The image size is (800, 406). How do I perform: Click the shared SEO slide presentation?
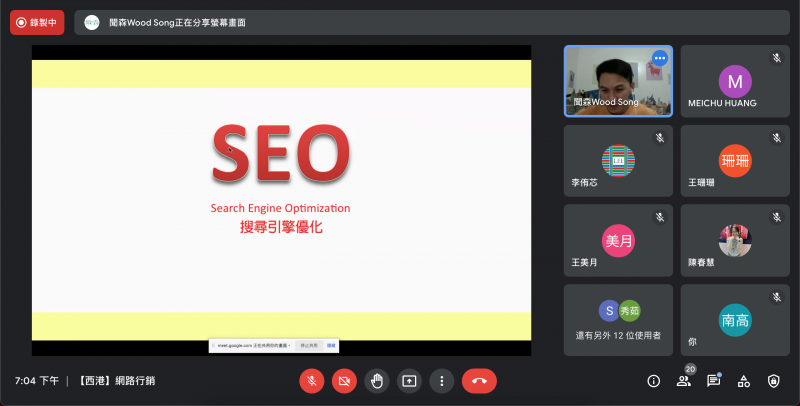click(x=282, y=200)
